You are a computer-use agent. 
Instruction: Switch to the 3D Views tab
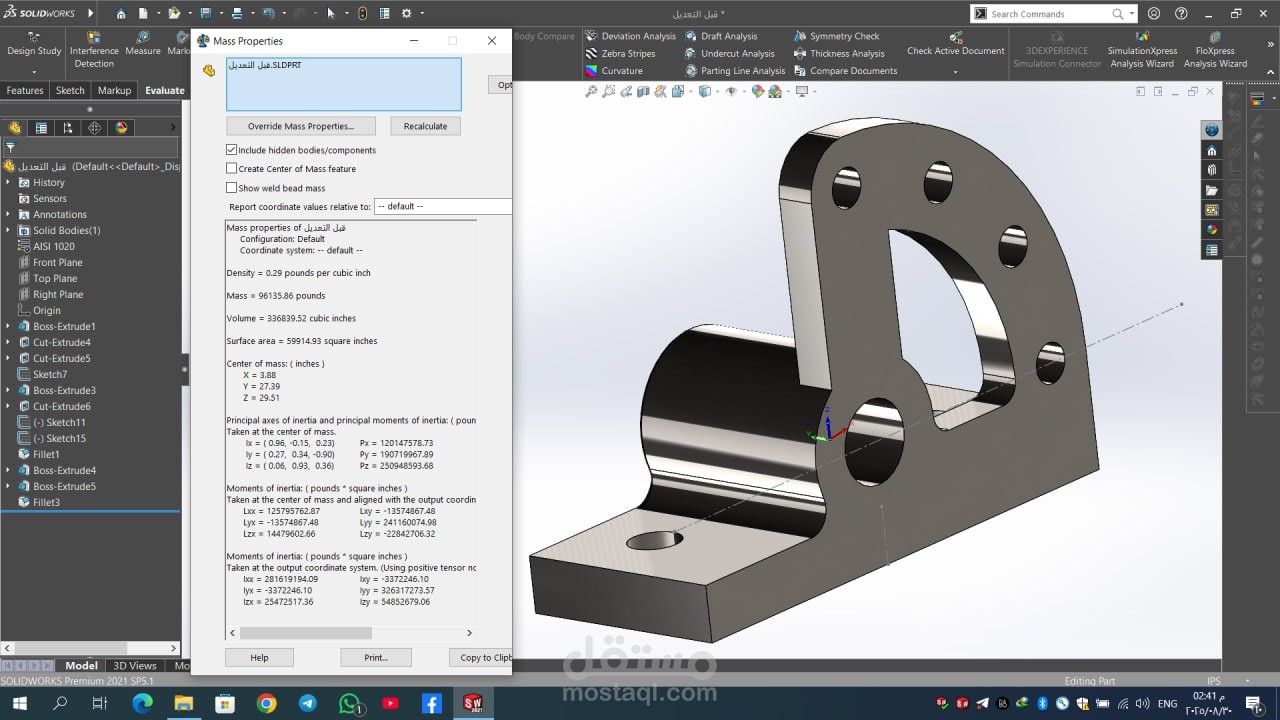tap(134, 666)
